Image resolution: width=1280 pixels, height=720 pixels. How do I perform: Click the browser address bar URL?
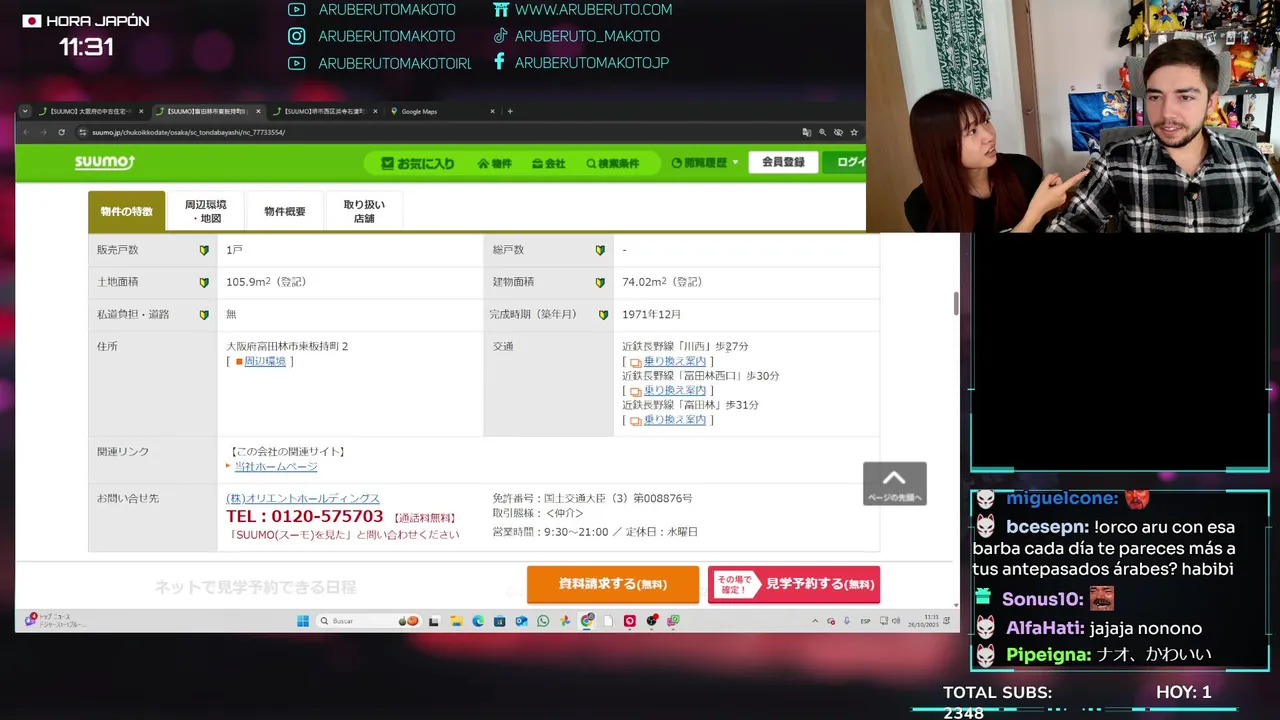pos(188,132)
